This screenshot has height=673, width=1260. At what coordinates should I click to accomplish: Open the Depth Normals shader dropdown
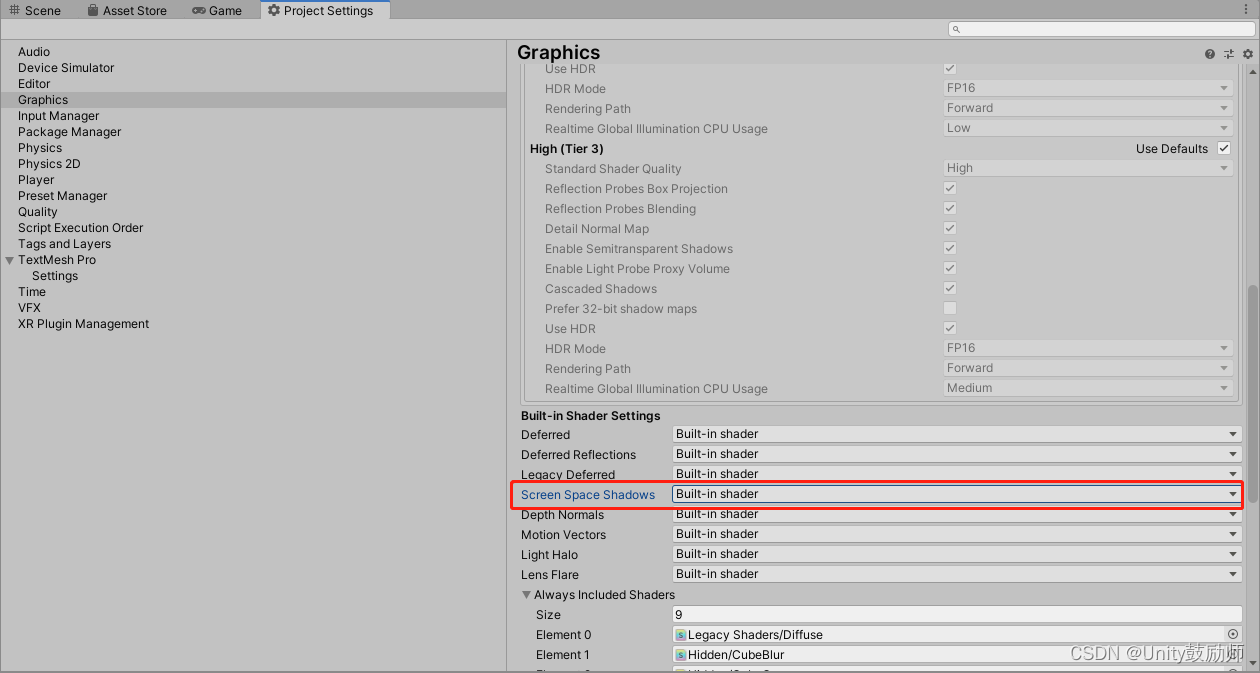[957, 514]
